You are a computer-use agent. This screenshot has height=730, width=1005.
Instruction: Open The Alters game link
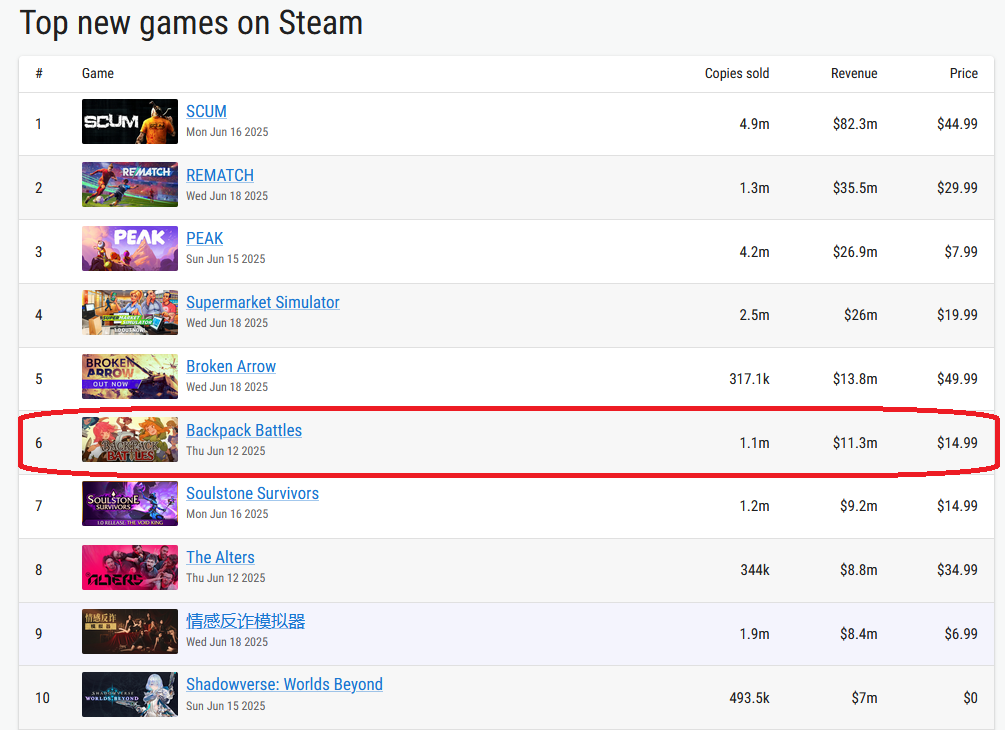tap(220, 558)
